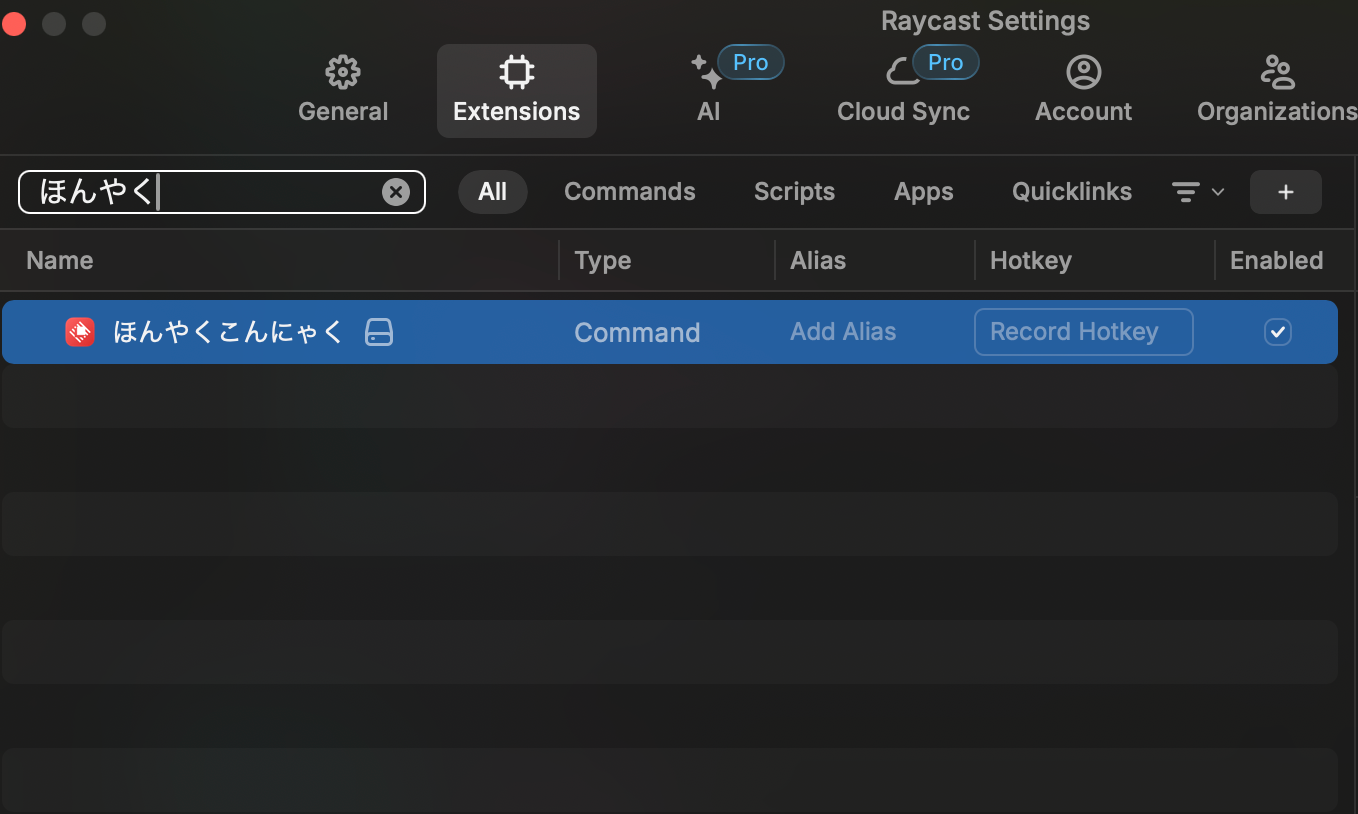
Task: Click Add Alias for ほんやくこんにゃく
Action: coord(843,332)
